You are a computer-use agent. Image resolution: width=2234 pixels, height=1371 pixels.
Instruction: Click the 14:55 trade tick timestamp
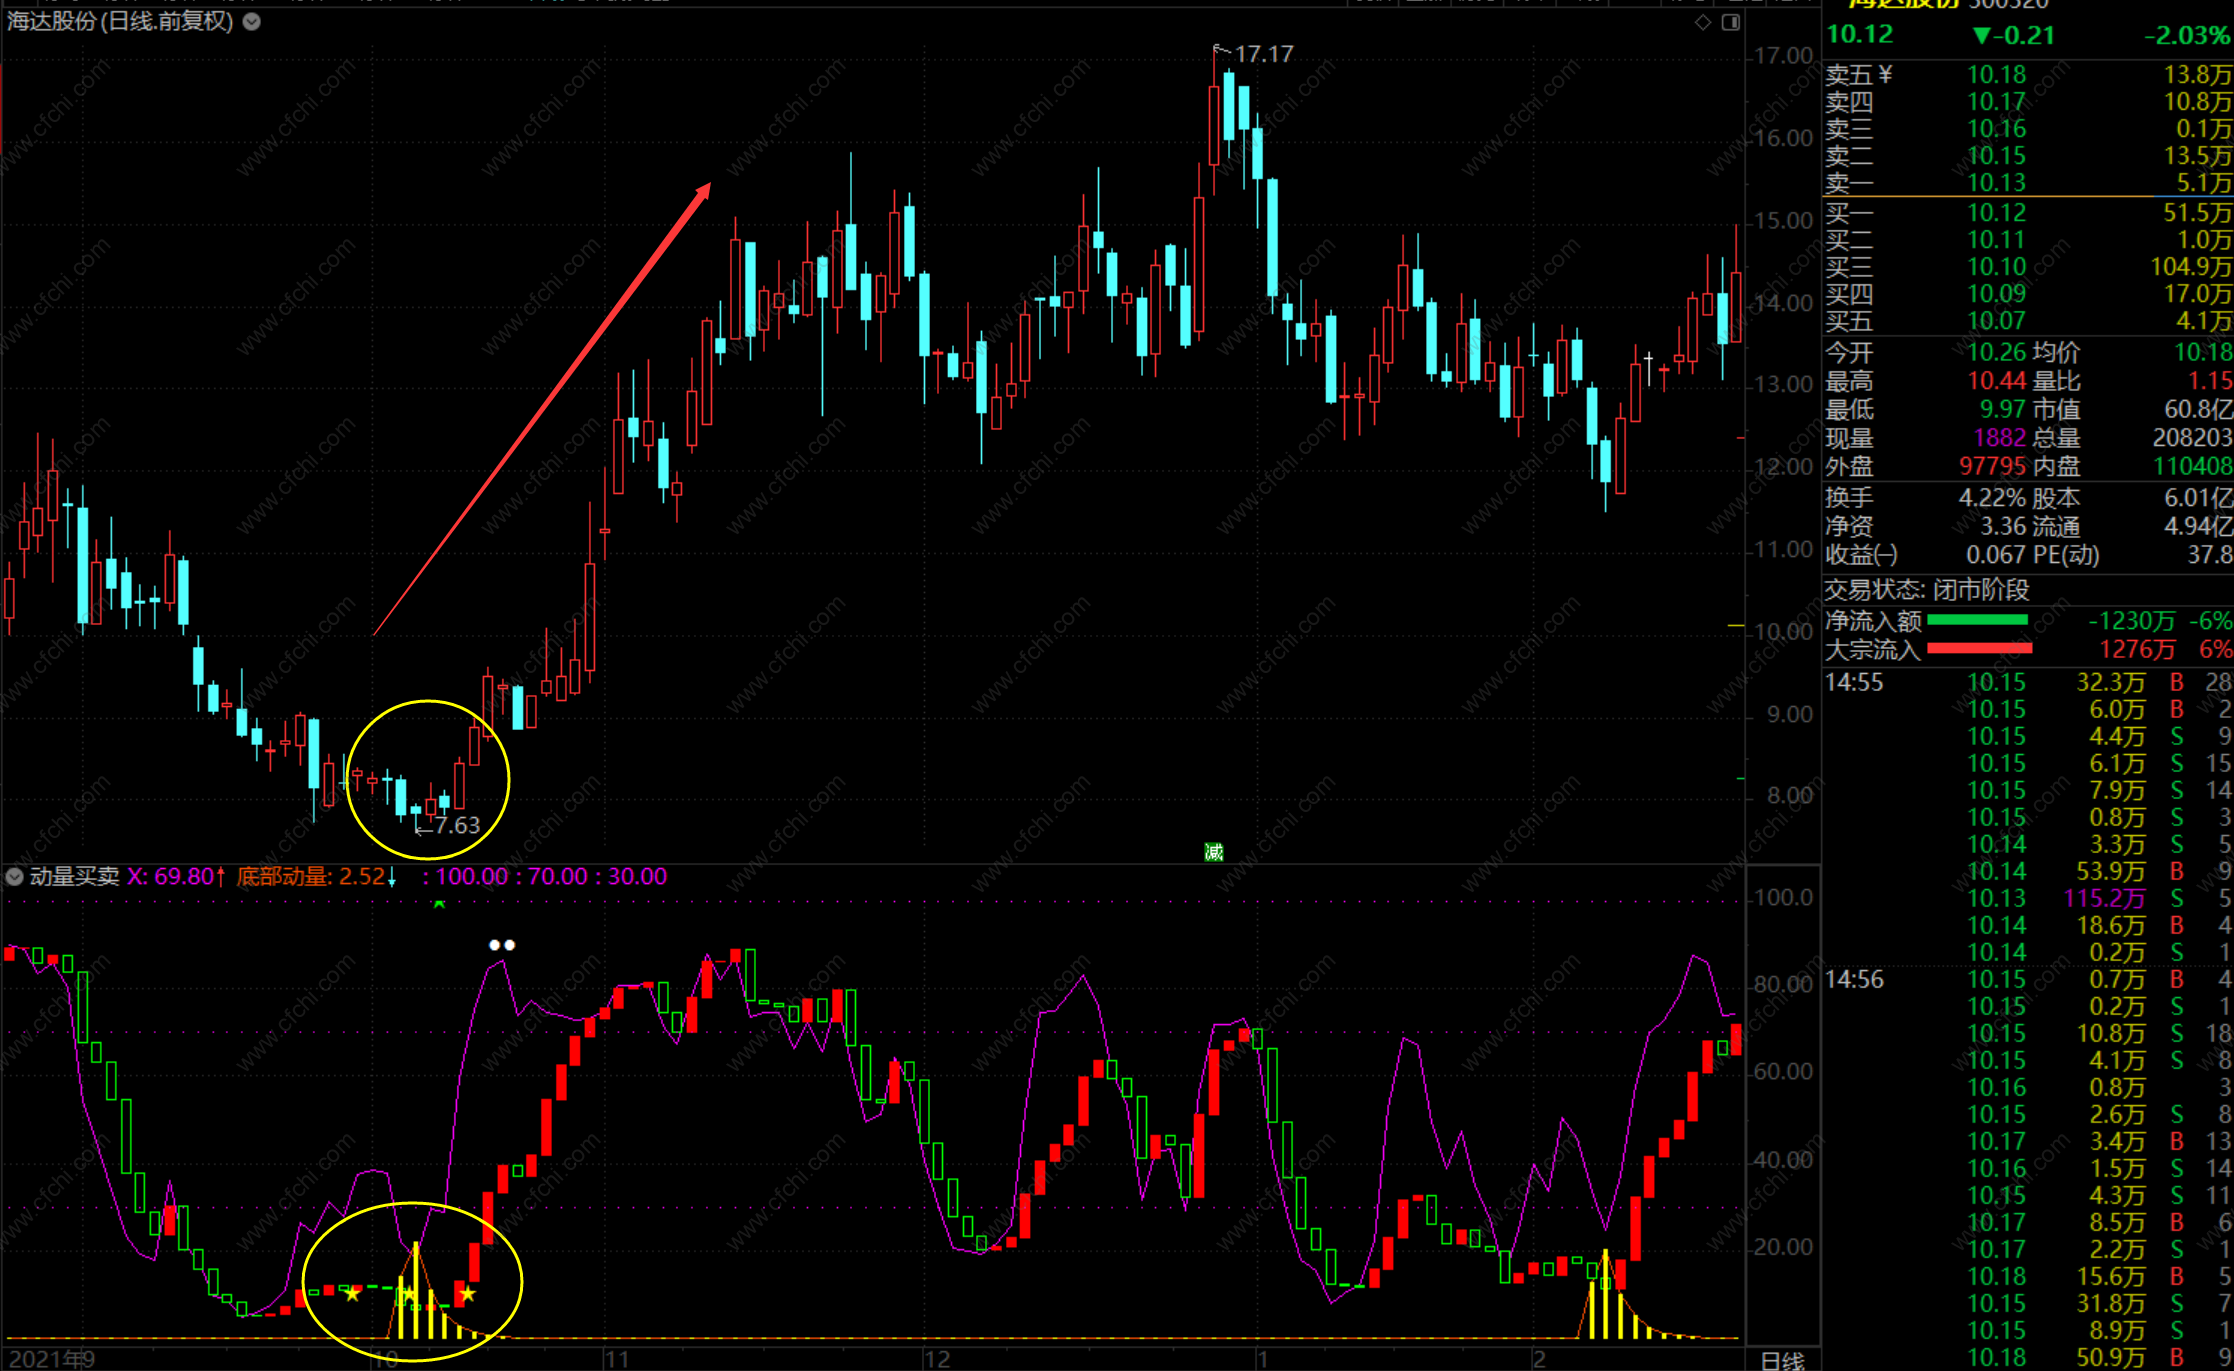(1853, 682)
